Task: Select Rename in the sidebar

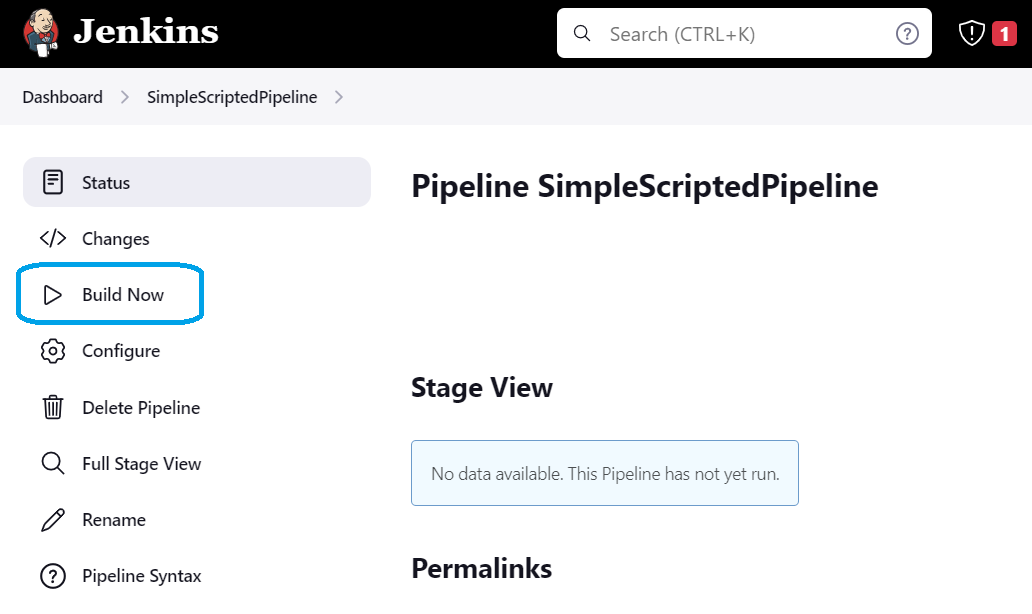Action: 114,520
